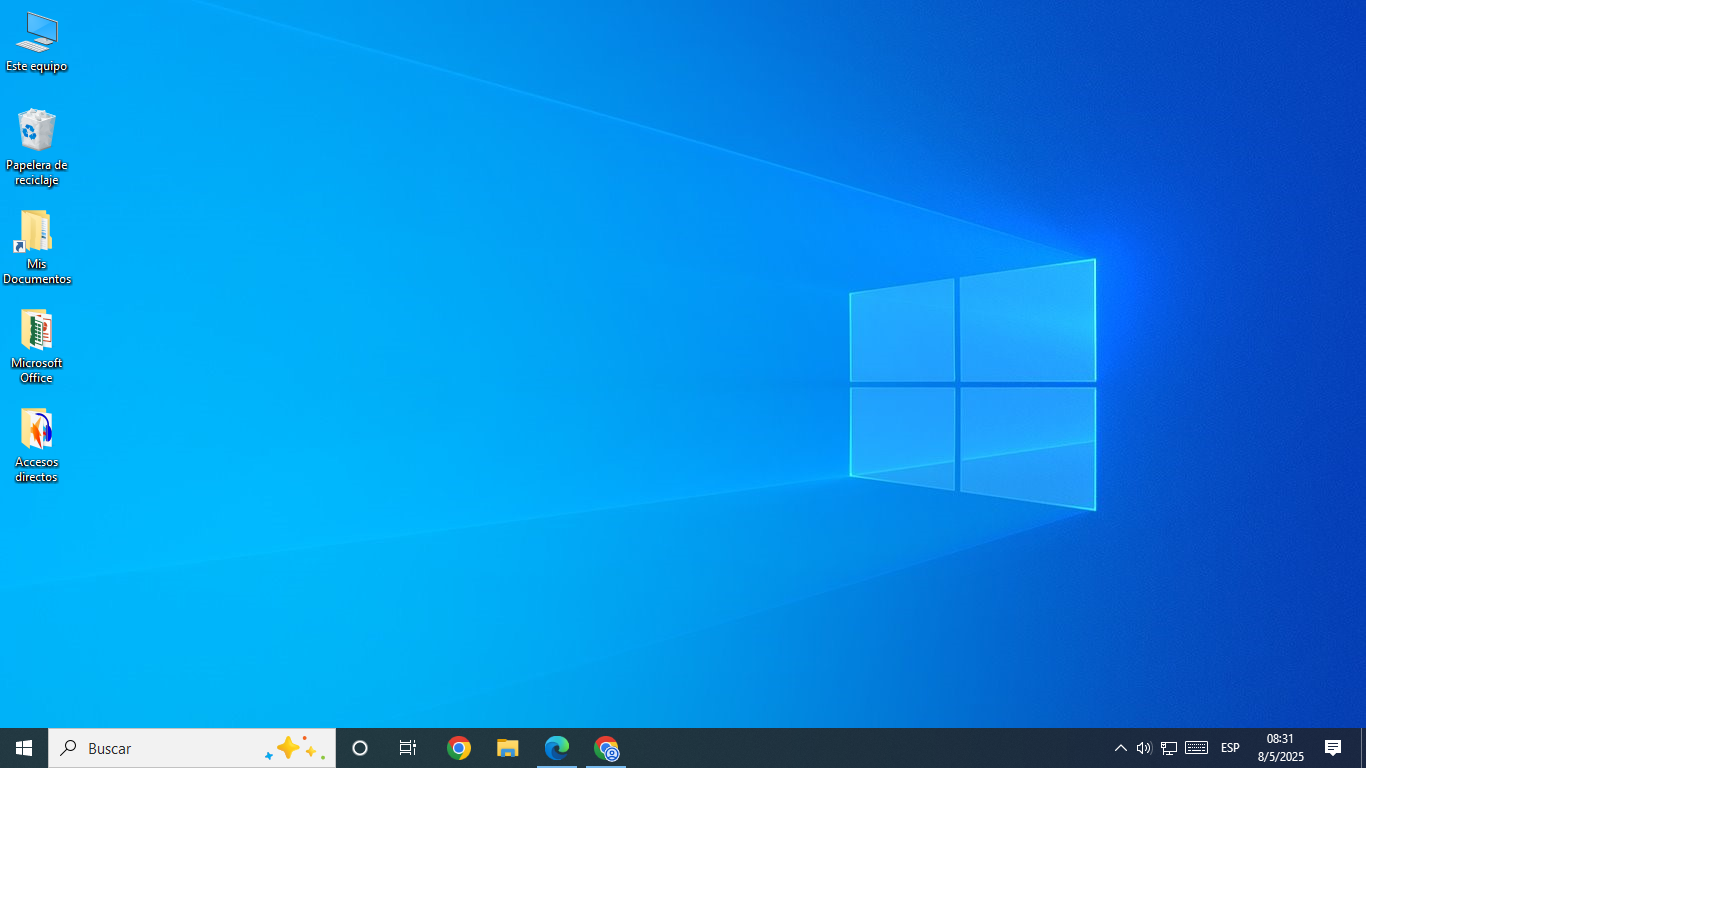The image size is (1724, 908).
Task: Open File Explorer from the taskbar
Action: 508,748
